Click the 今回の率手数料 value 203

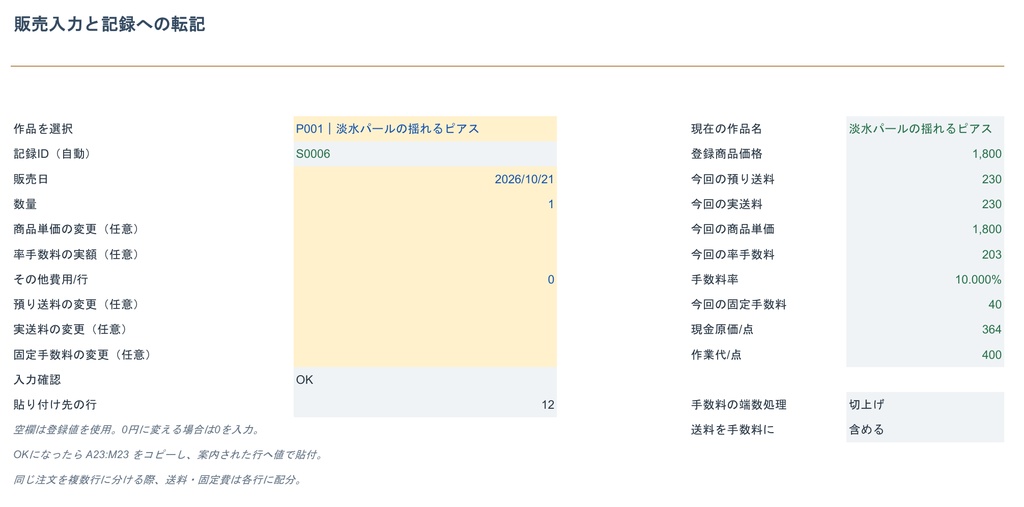coord(925,254)
